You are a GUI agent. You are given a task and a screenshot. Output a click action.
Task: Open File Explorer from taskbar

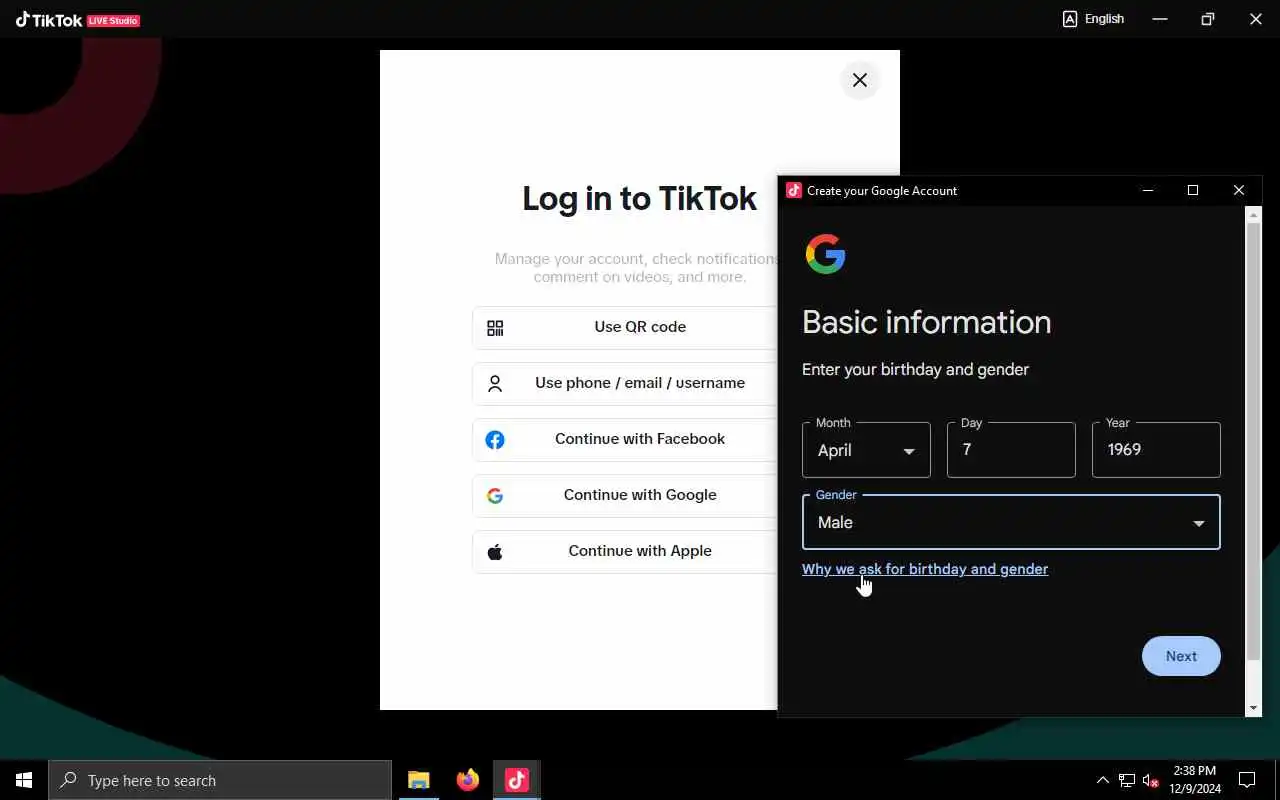419,780
